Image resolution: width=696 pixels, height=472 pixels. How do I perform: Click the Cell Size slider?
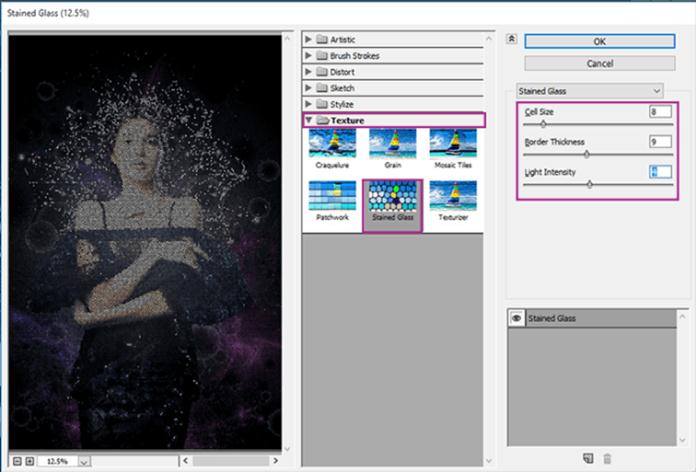pyautogui.click(x=543, y=124)
